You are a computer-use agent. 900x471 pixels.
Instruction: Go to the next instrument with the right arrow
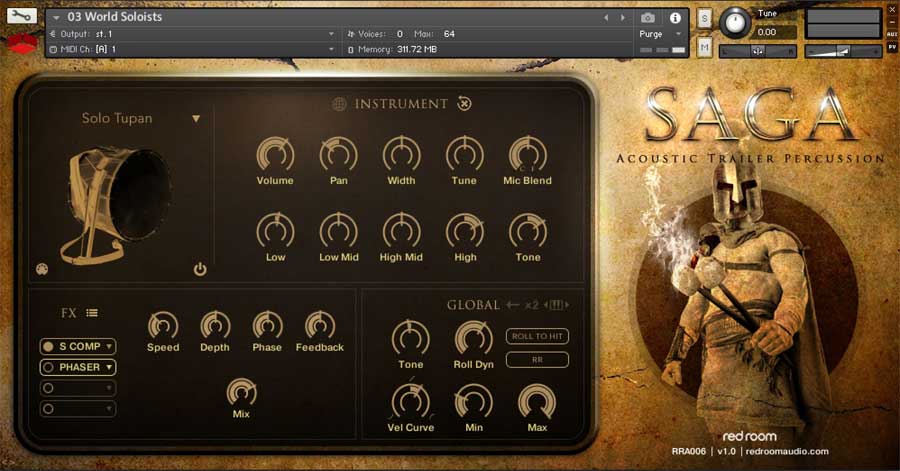pos(623,18)
